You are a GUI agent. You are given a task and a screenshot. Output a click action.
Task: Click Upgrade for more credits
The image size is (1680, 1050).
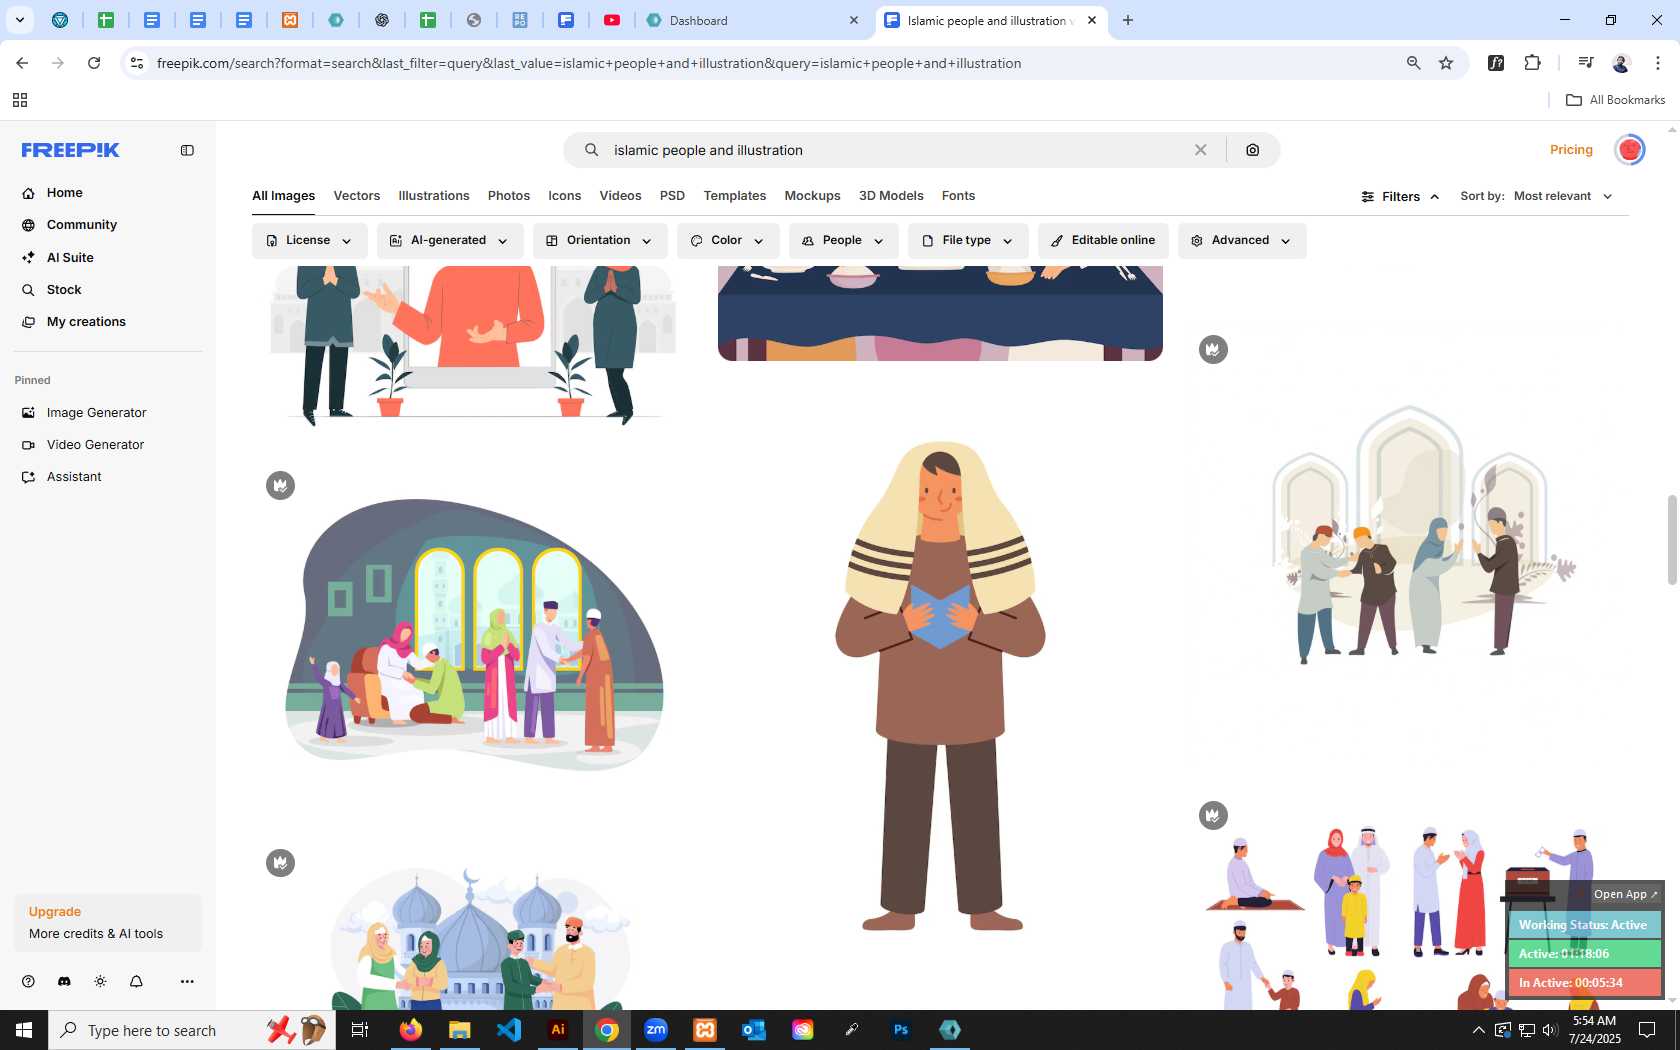(108, 922)
